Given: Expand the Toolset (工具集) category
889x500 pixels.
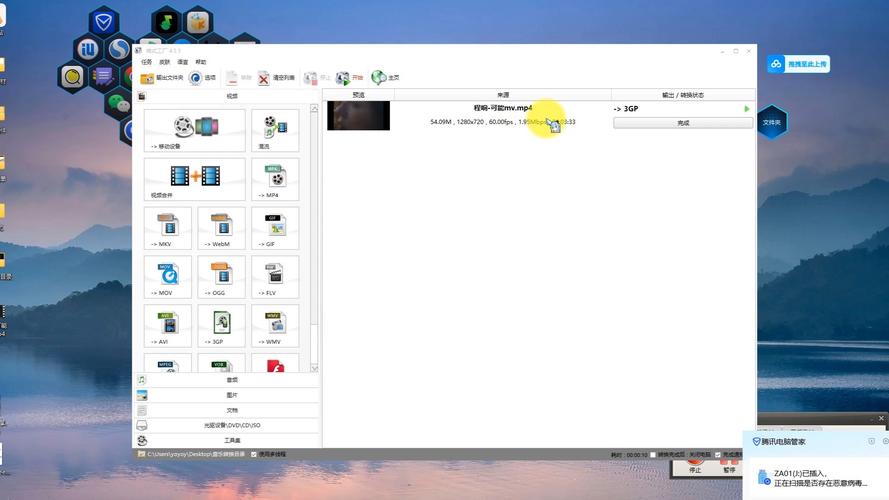Looking at the screenshot, I should 230,440.
